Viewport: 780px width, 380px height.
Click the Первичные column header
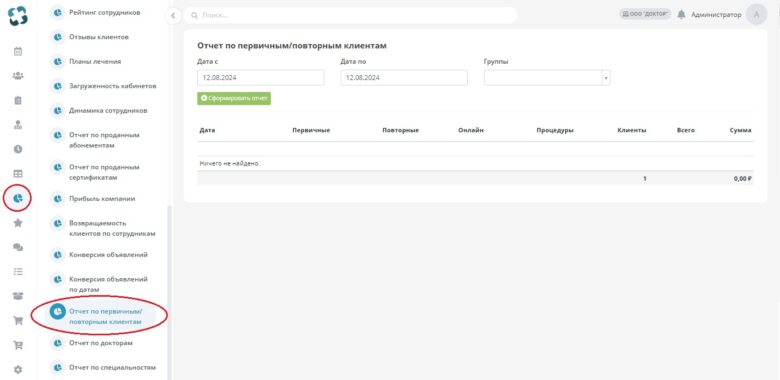[x=311, y=130]
